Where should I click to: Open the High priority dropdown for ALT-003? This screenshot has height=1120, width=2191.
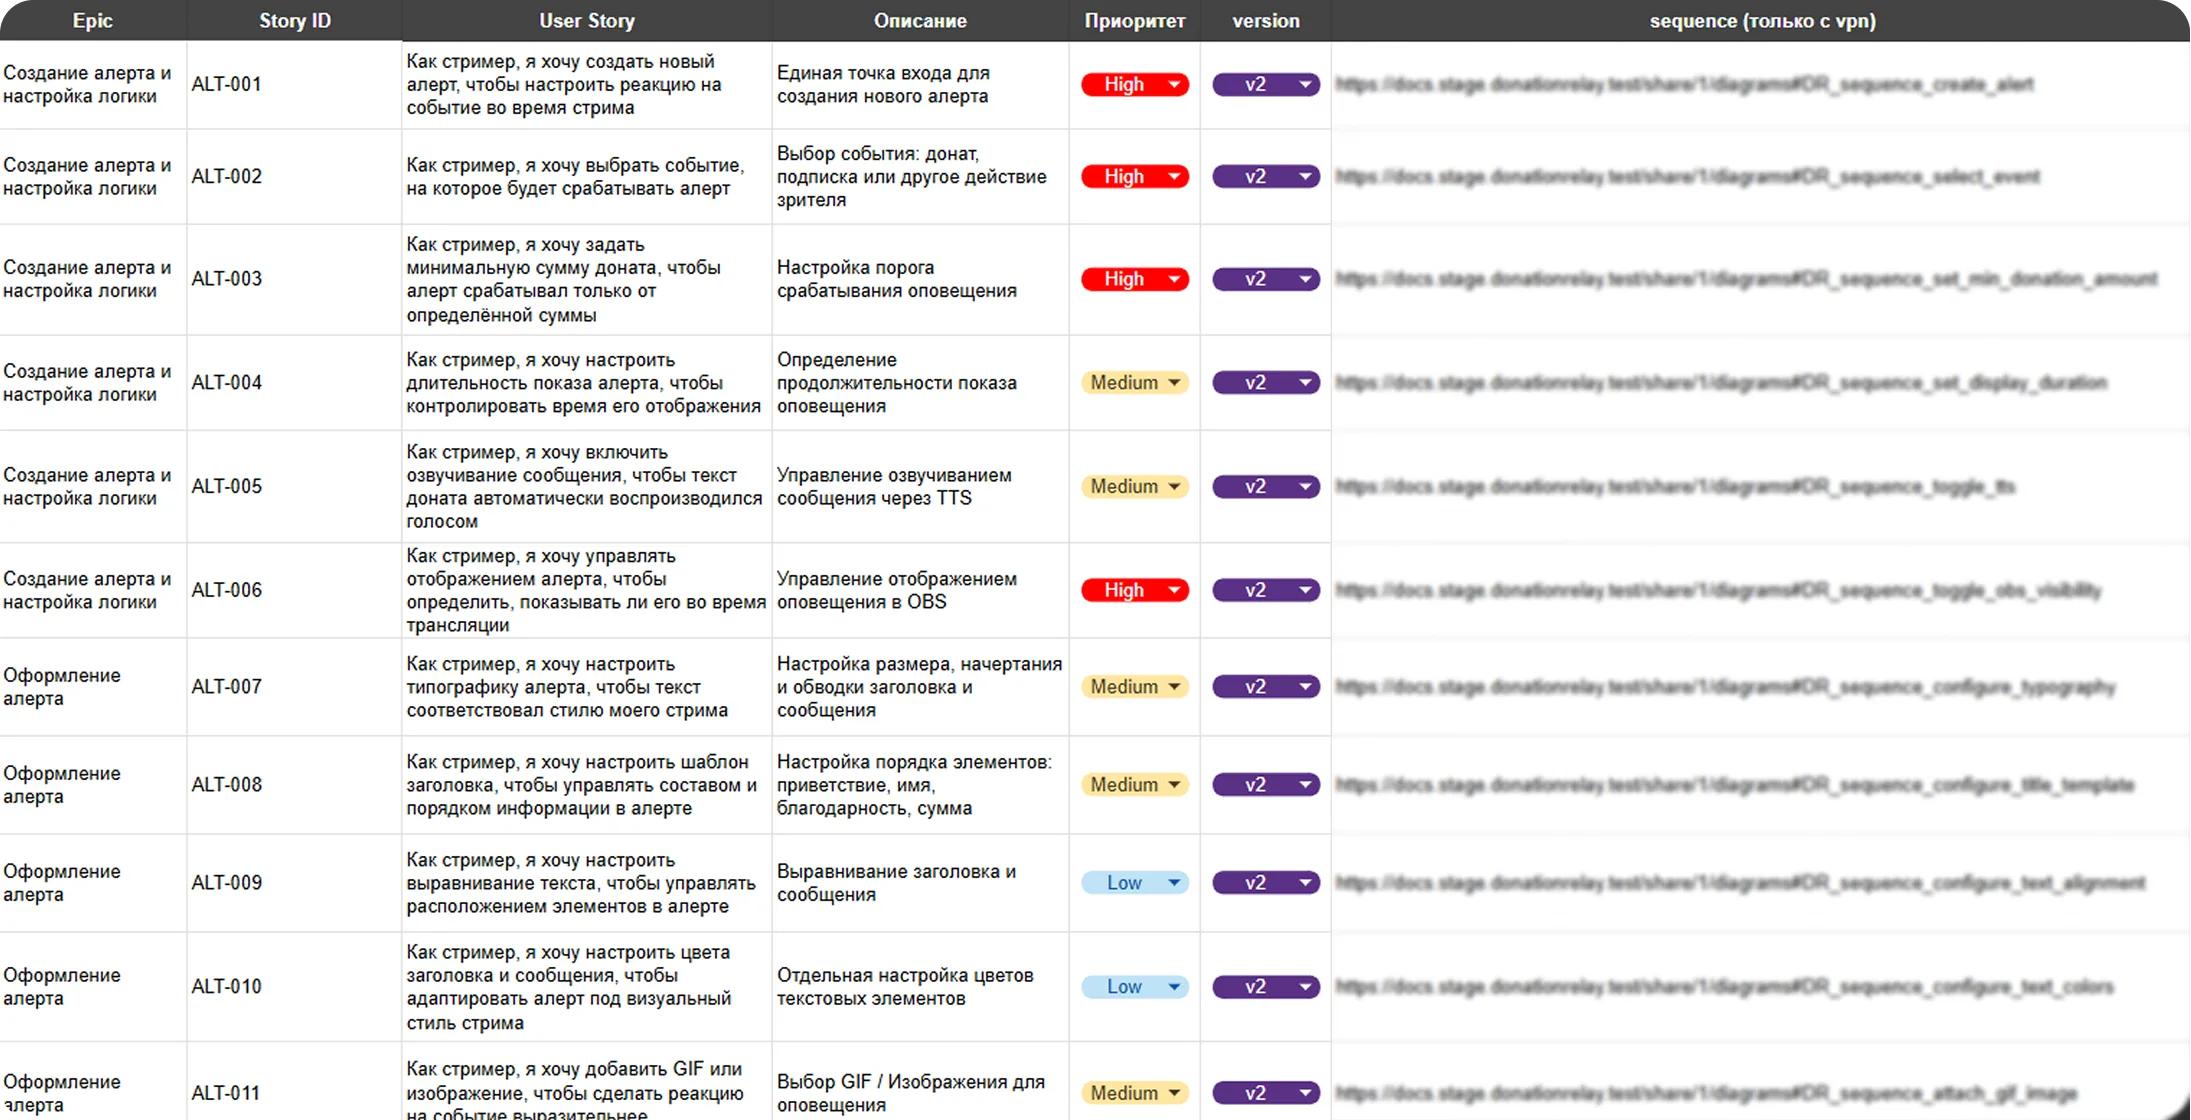click(x=1135, y=279)
